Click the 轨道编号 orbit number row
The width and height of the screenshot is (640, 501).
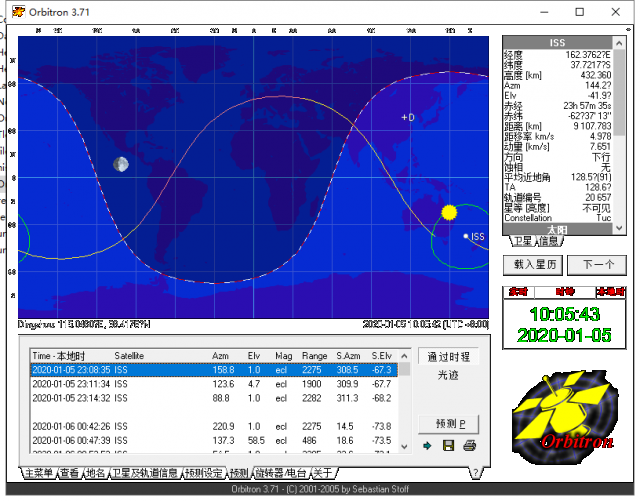pos(557,198)
